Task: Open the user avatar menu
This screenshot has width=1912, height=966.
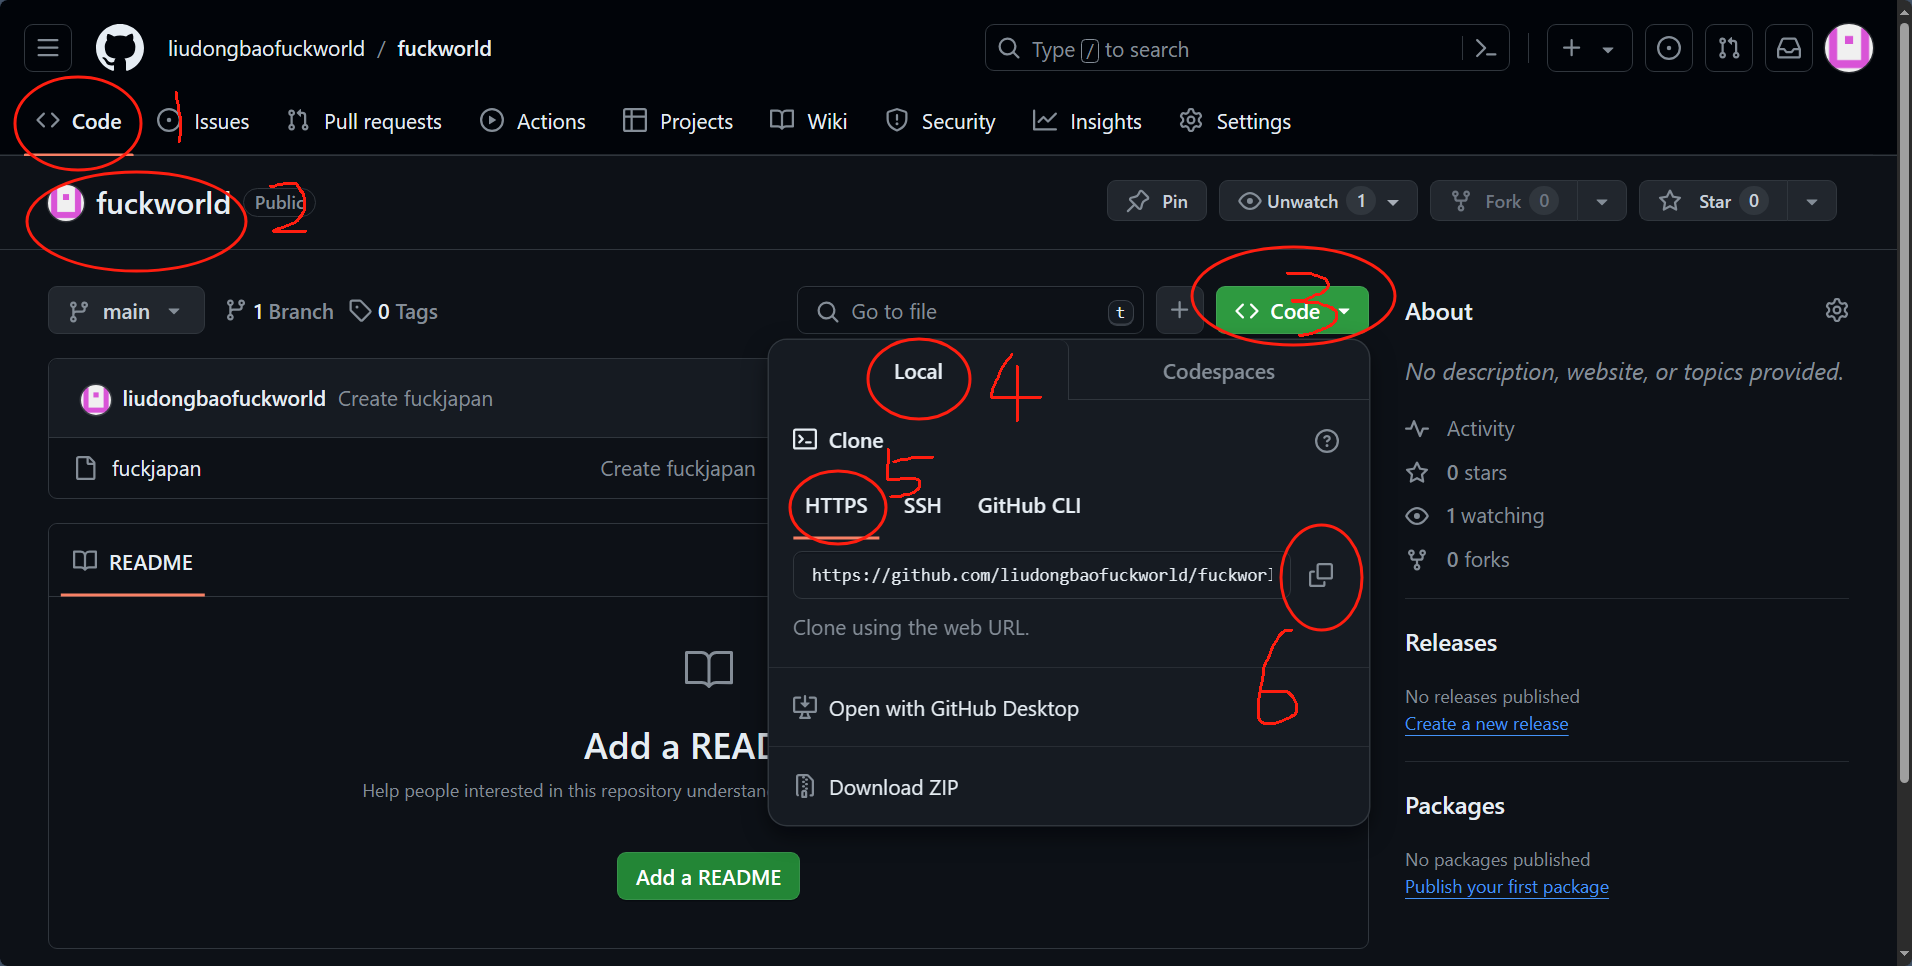Action: (1849, 48)
